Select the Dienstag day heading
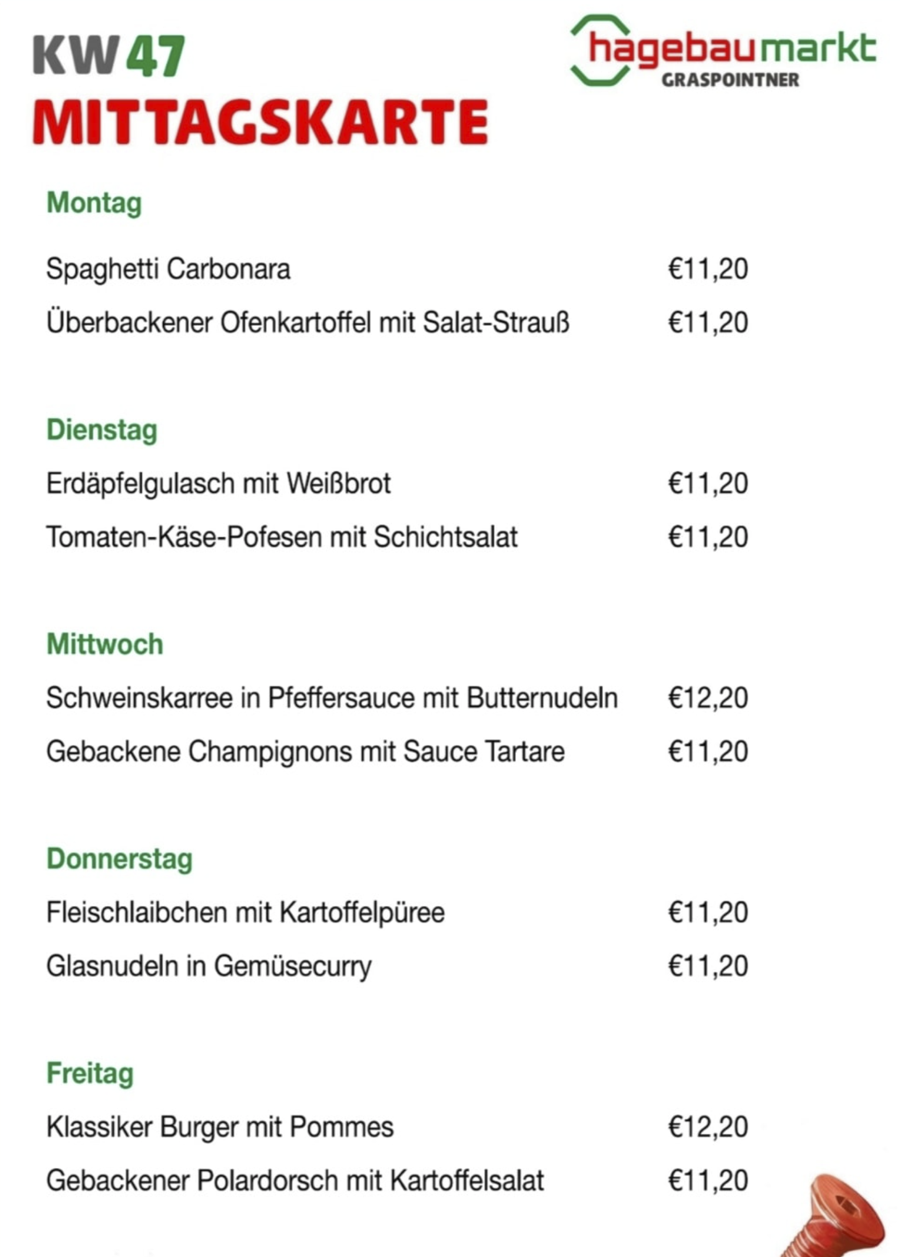 [x=102, y=431]
